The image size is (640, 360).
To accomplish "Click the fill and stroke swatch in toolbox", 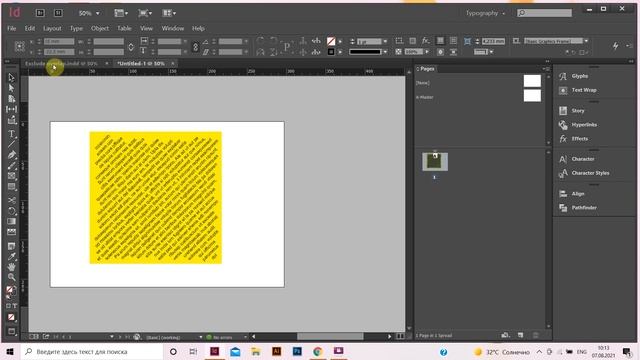I will [10, 291].
